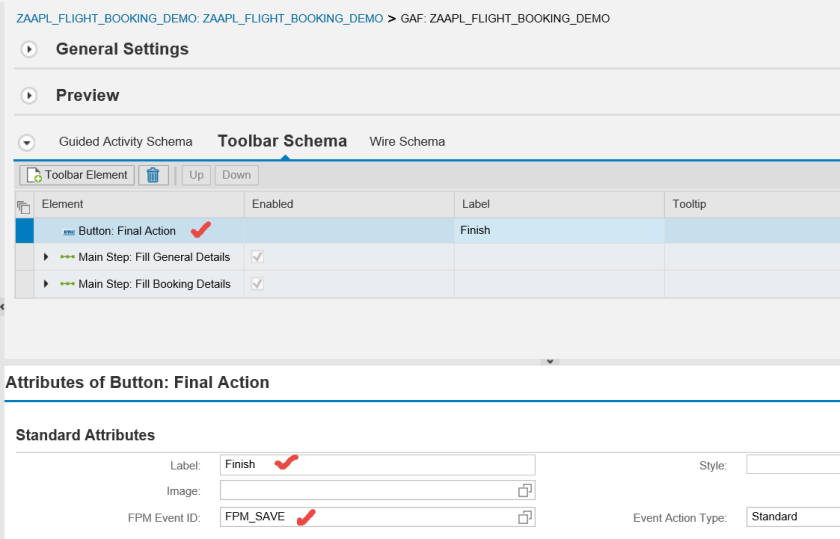Click the Fill General Details step icon

tap(68, 257)
